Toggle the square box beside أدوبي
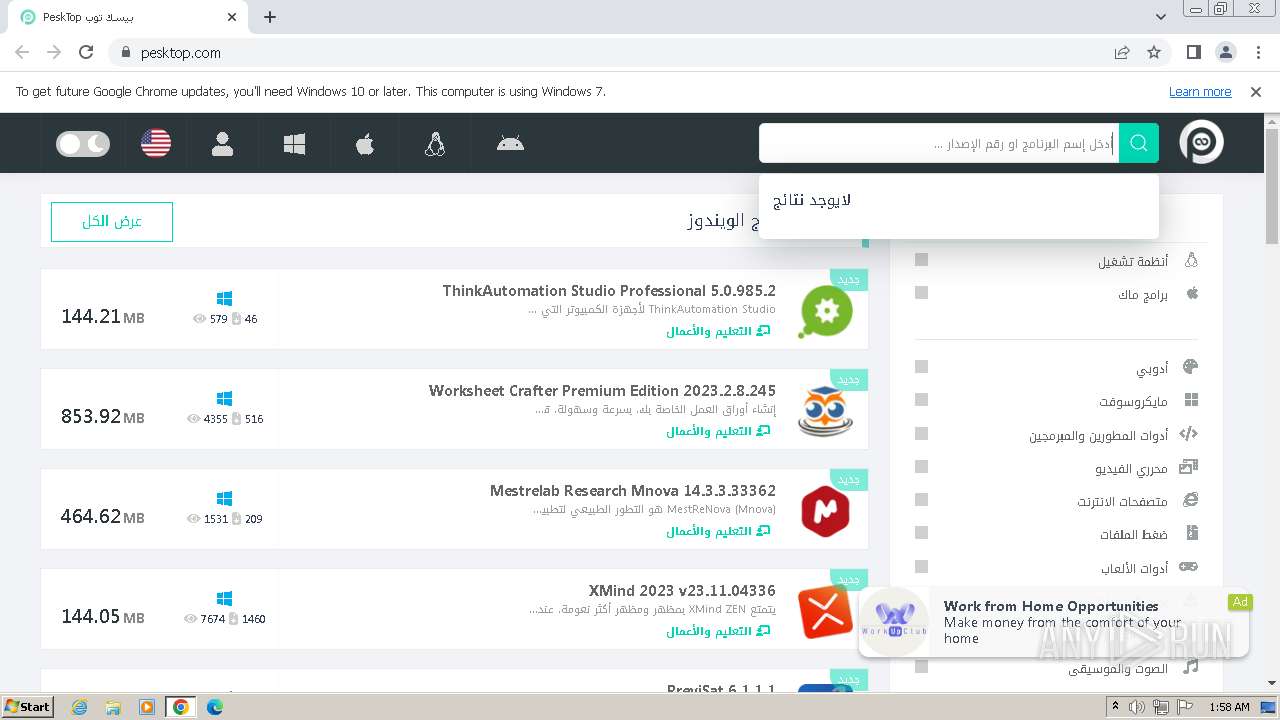The height and width of the screenshot is (720, 1280). tap(922, 367)
